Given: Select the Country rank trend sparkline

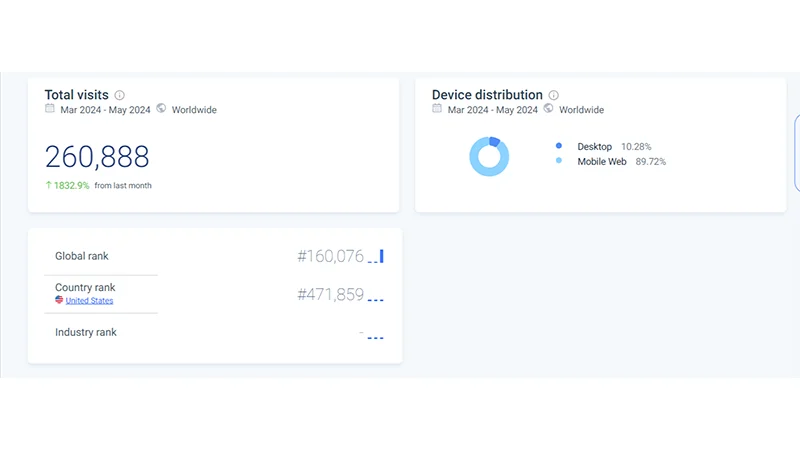Looking at the screenshot, I should point(376,300).
